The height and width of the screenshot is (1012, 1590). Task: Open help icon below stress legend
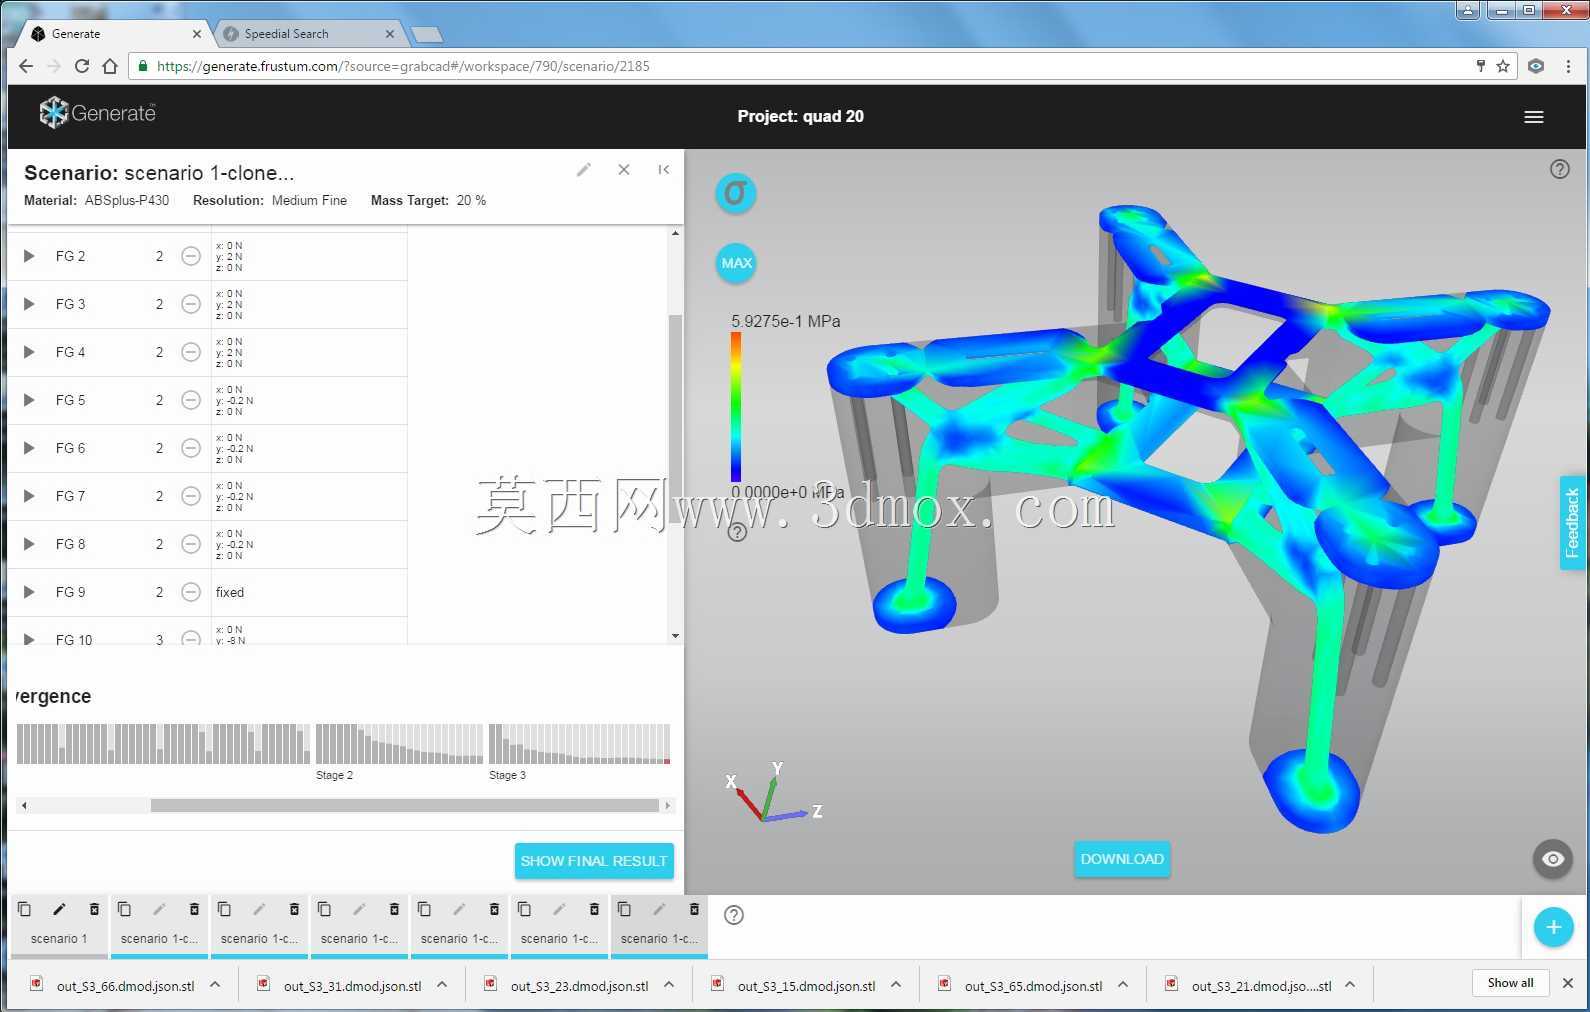[737, 532]
